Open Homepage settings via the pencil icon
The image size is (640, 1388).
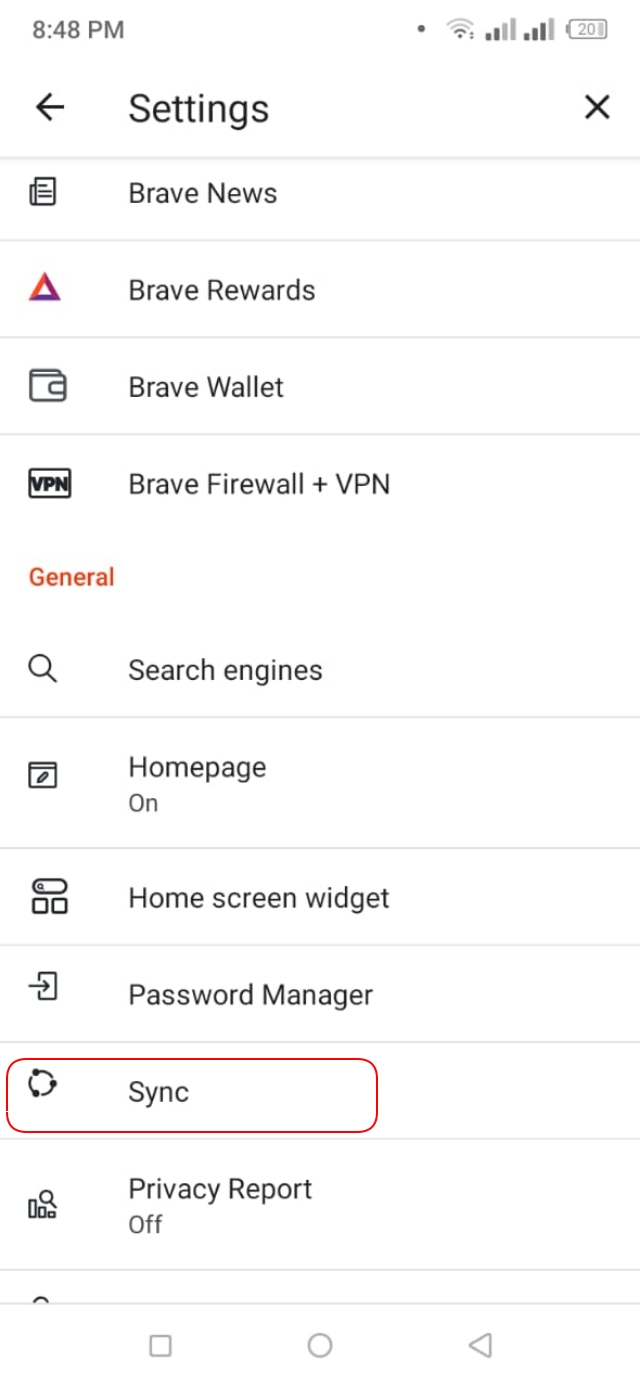point(42,776)
